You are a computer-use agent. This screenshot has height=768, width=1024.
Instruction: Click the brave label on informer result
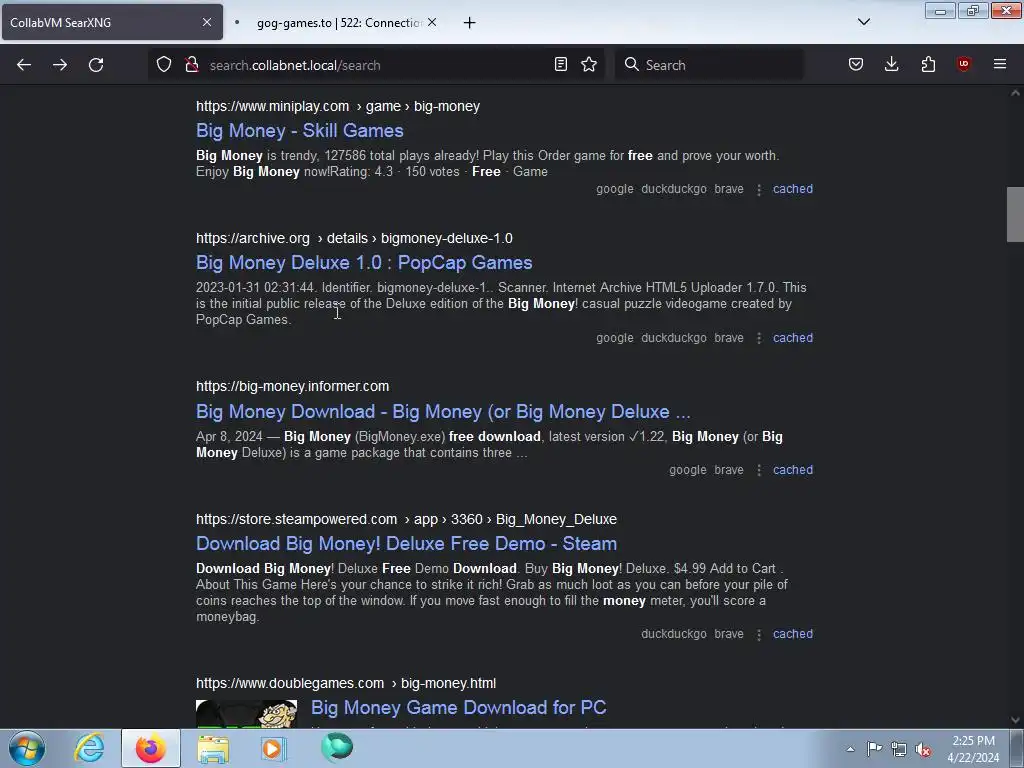[729, 470]
